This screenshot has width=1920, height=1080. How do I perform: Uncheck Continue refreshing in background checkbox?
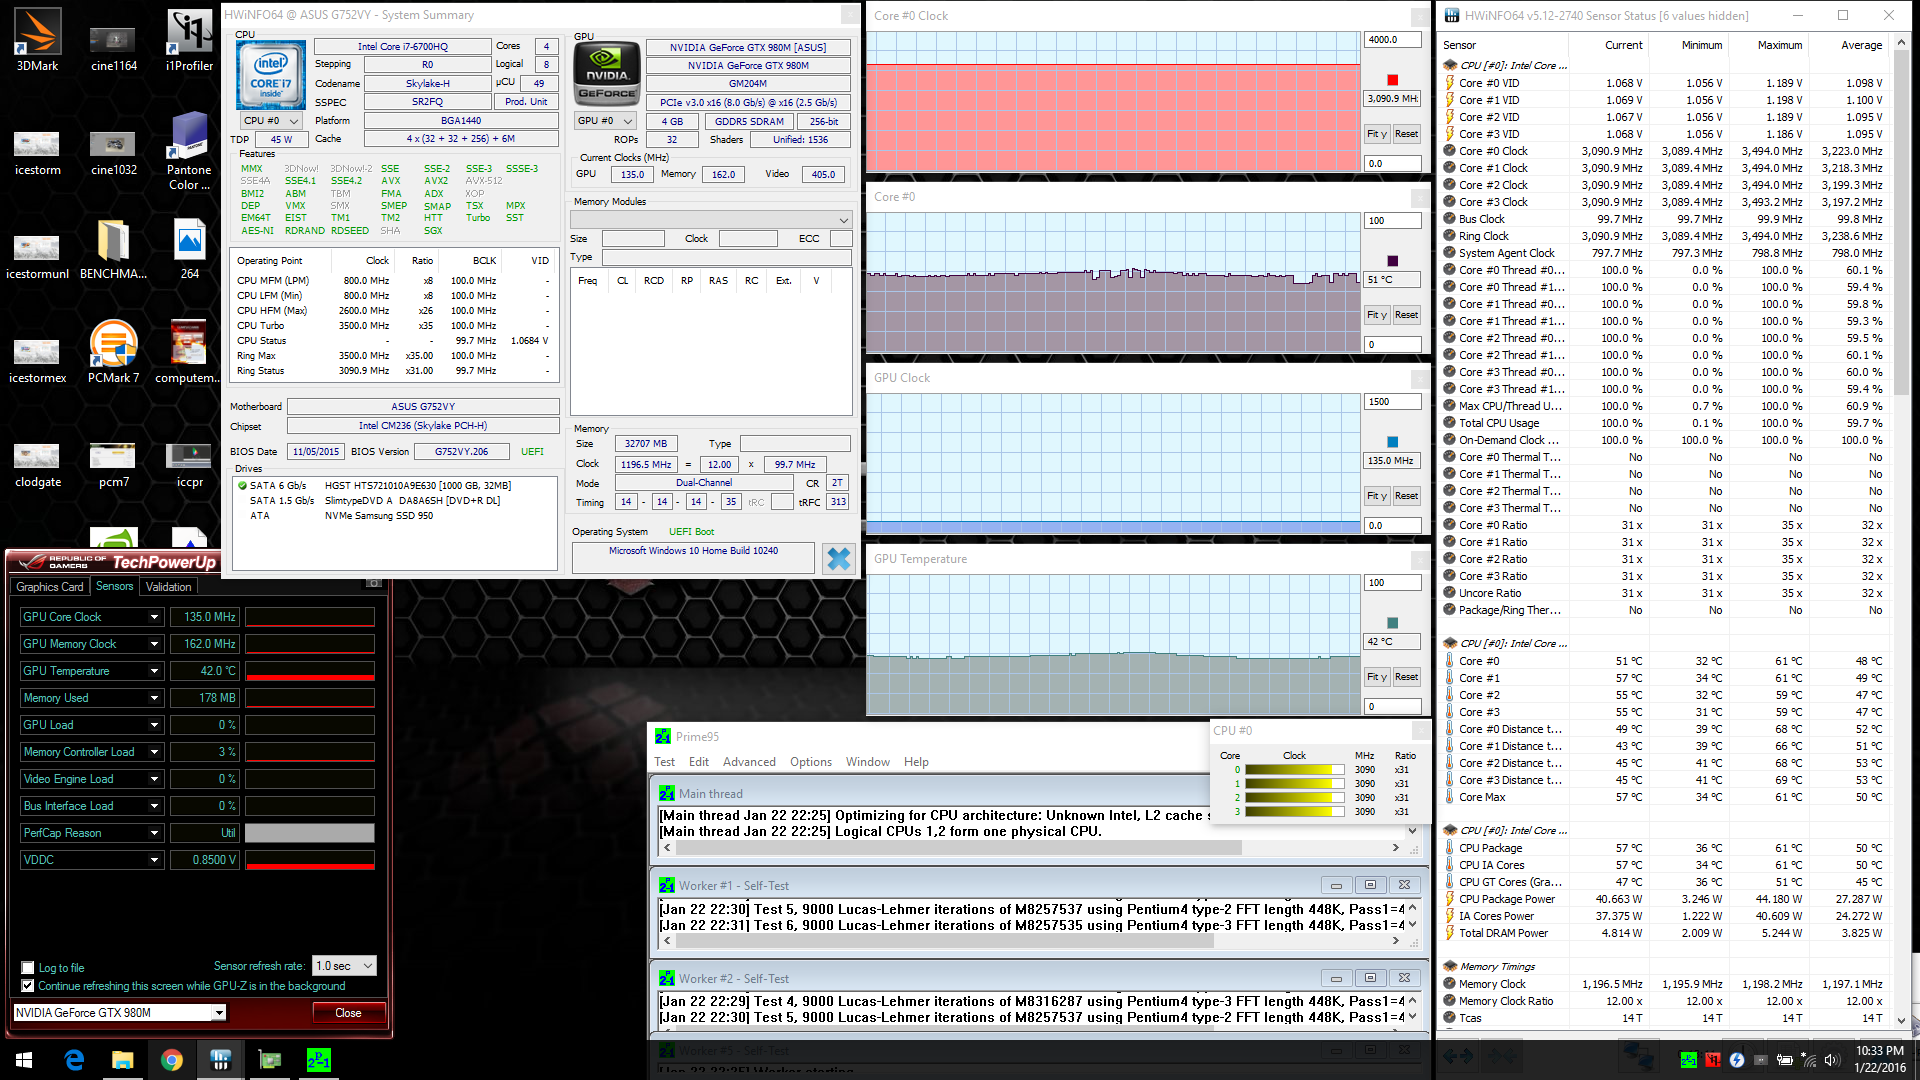point(28,986)
